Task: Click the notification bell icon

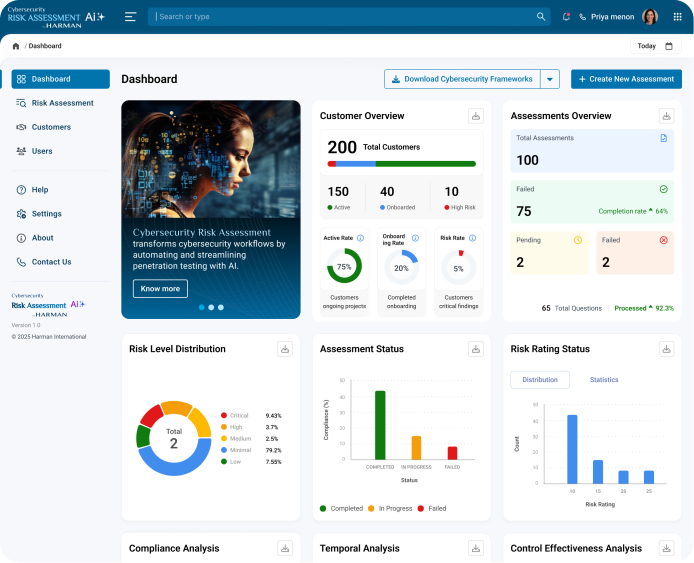Action: (x=566, y=17)
